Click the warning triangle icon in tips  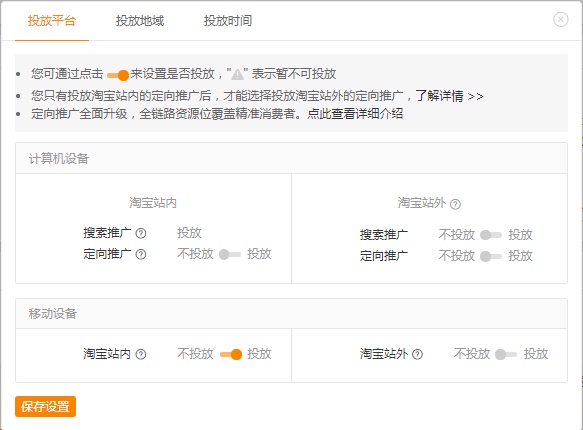(237, 75)
